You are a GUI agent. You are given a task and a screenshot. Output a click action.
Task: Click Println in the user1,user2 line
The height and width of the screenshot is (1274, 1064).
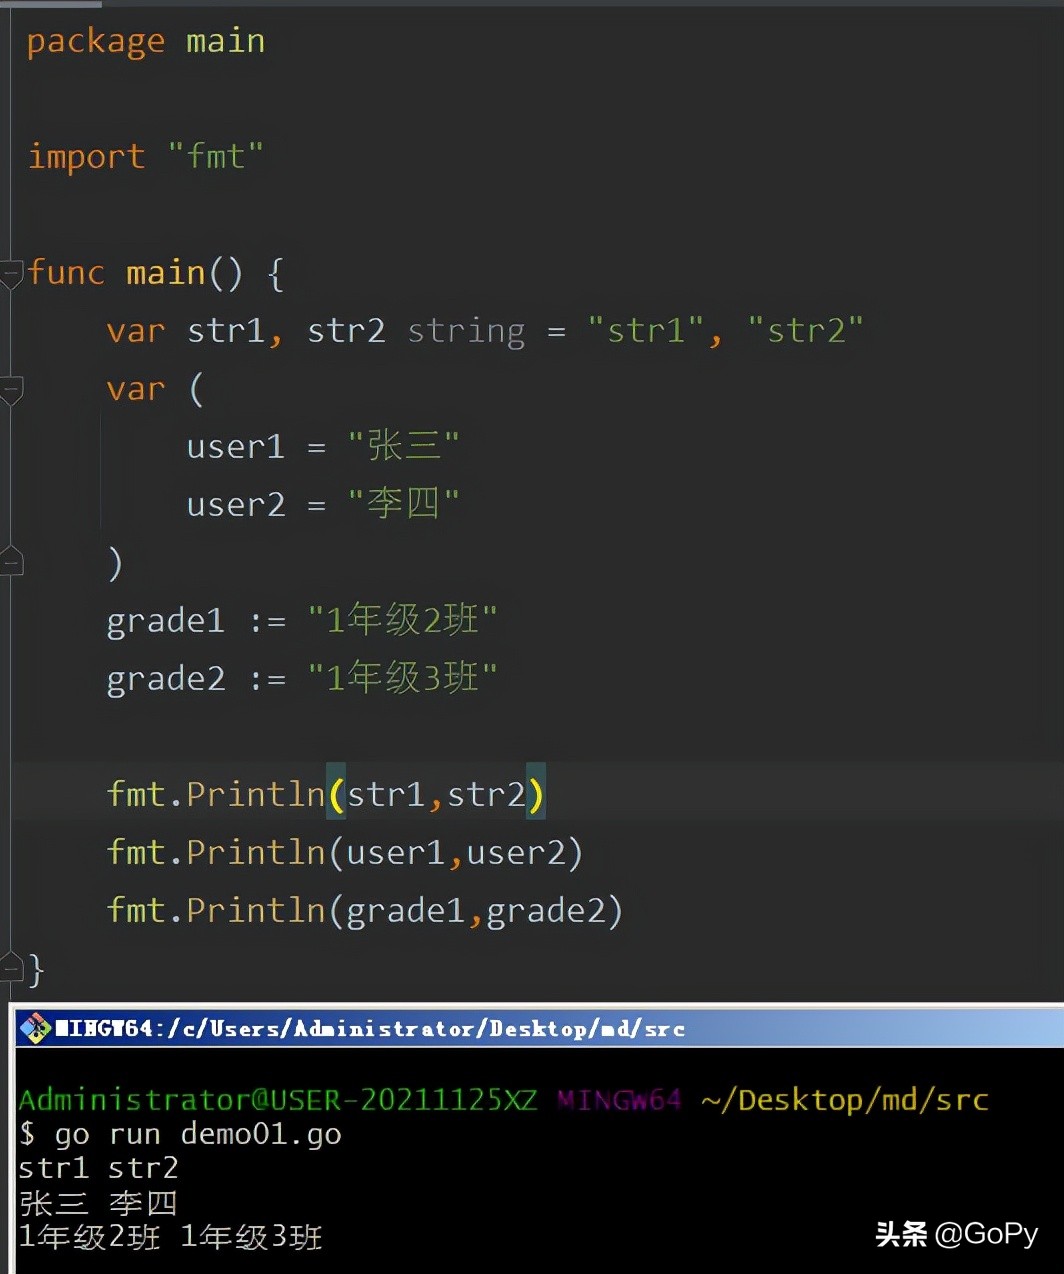[256, 852]
